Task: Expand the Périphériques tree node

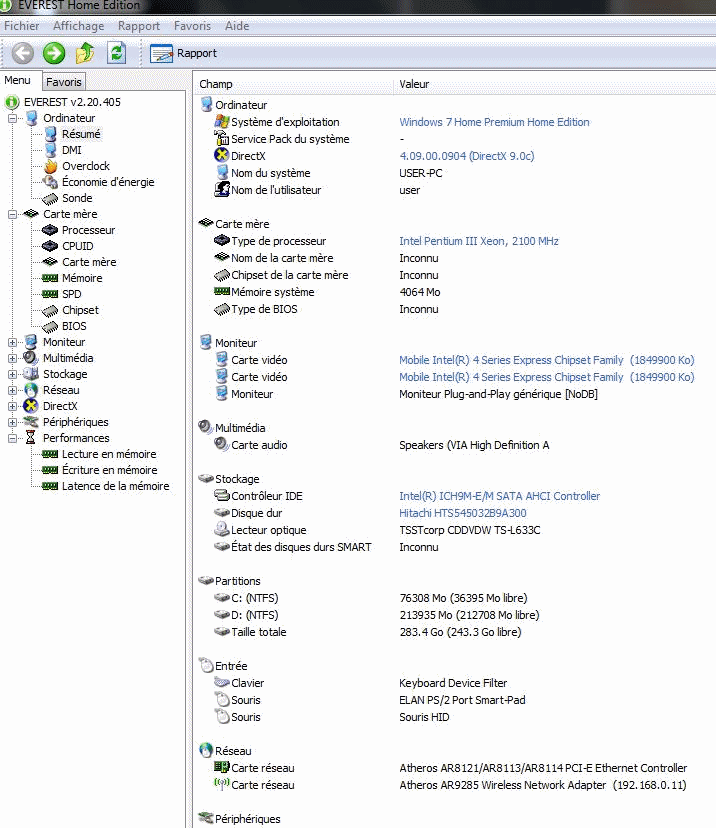Action: click(13, 422)
